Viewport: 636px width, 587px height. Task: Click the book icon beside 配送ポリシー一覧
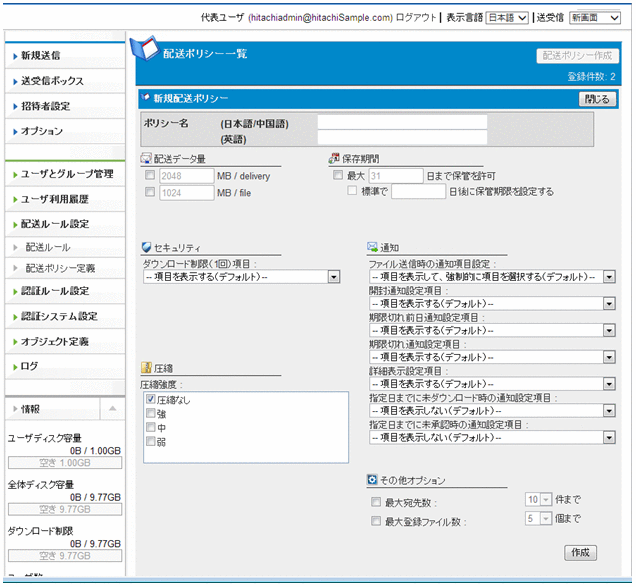tap(144, 49)
